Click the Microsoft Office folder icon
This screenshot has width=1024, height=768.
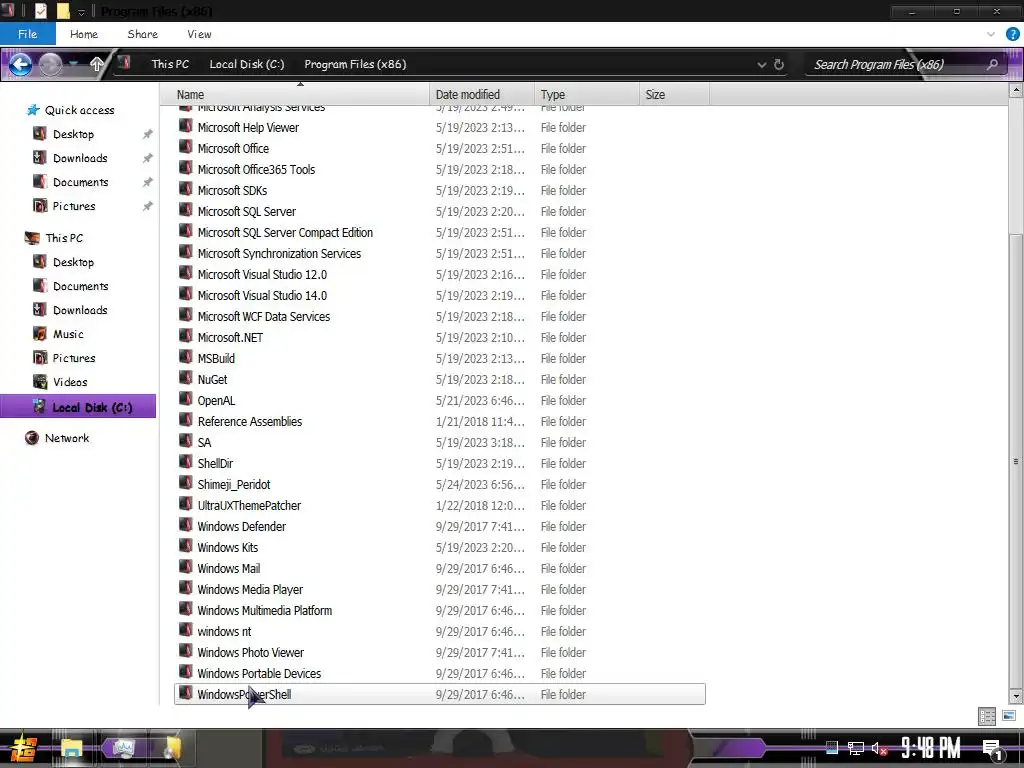point(185,148)
